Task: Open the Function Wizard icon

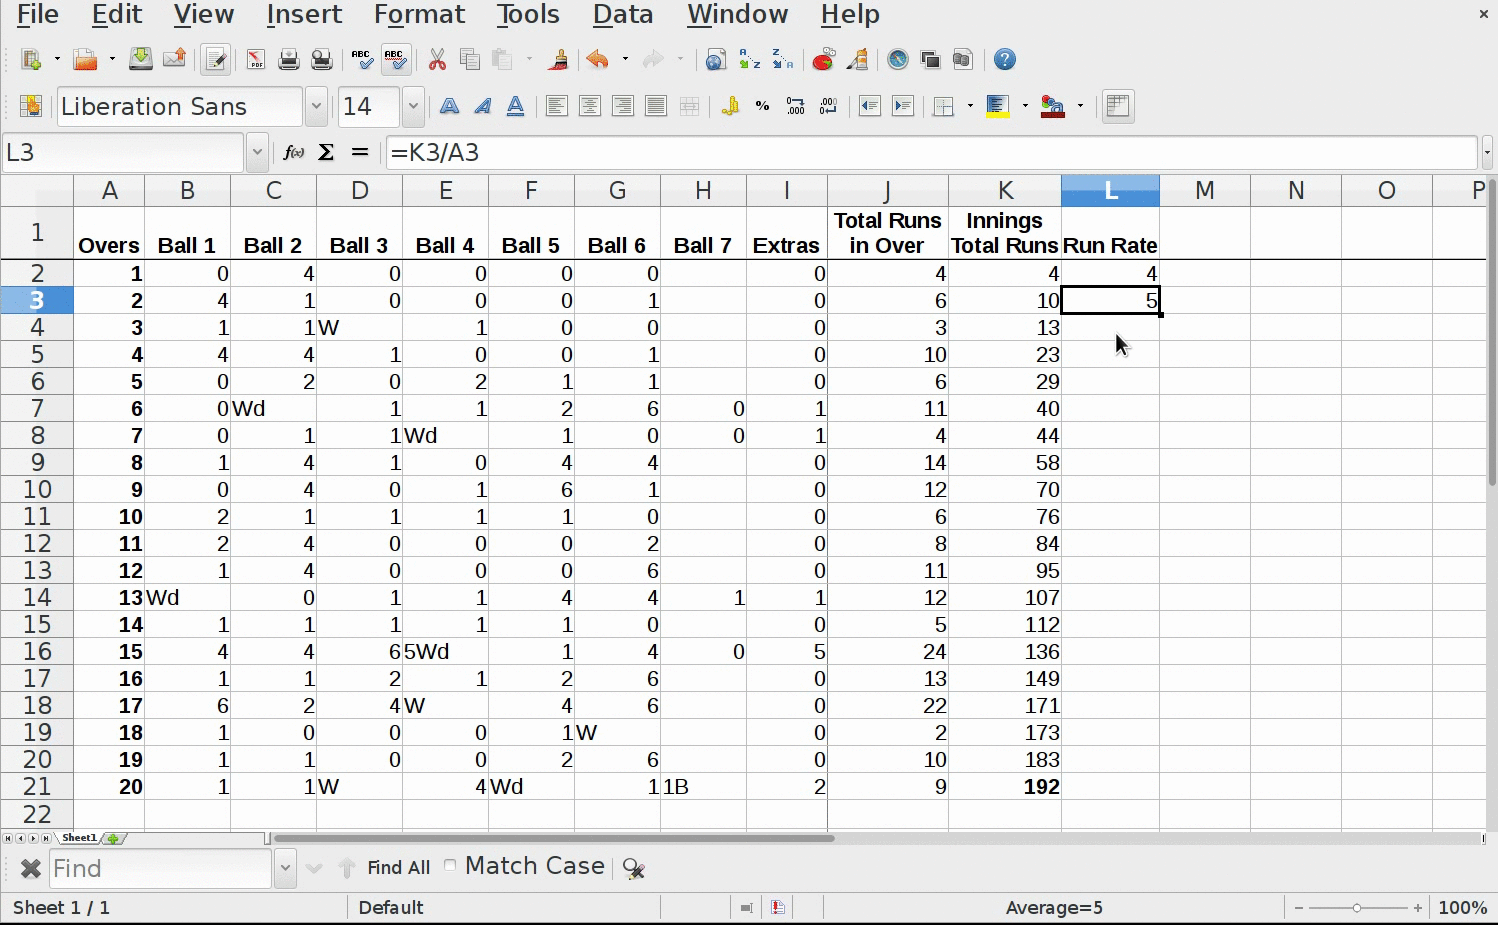Action: pos(293,153)
